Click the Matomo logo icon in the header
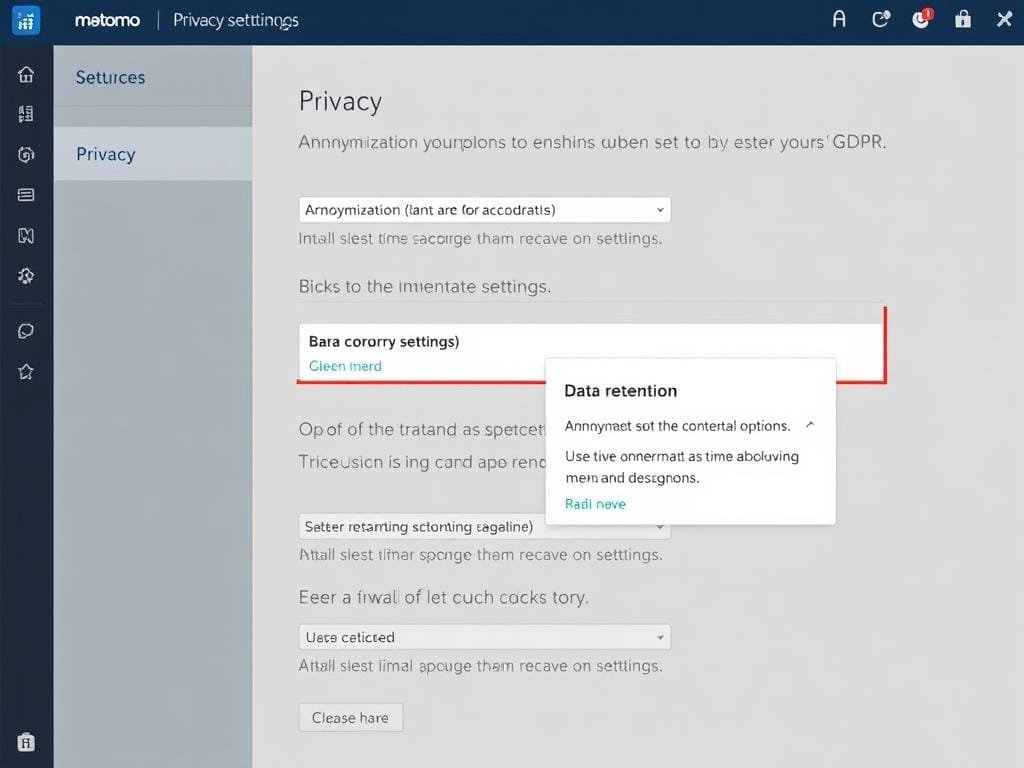The height and width of the screenshot is (768, 1024). point(26,20)
